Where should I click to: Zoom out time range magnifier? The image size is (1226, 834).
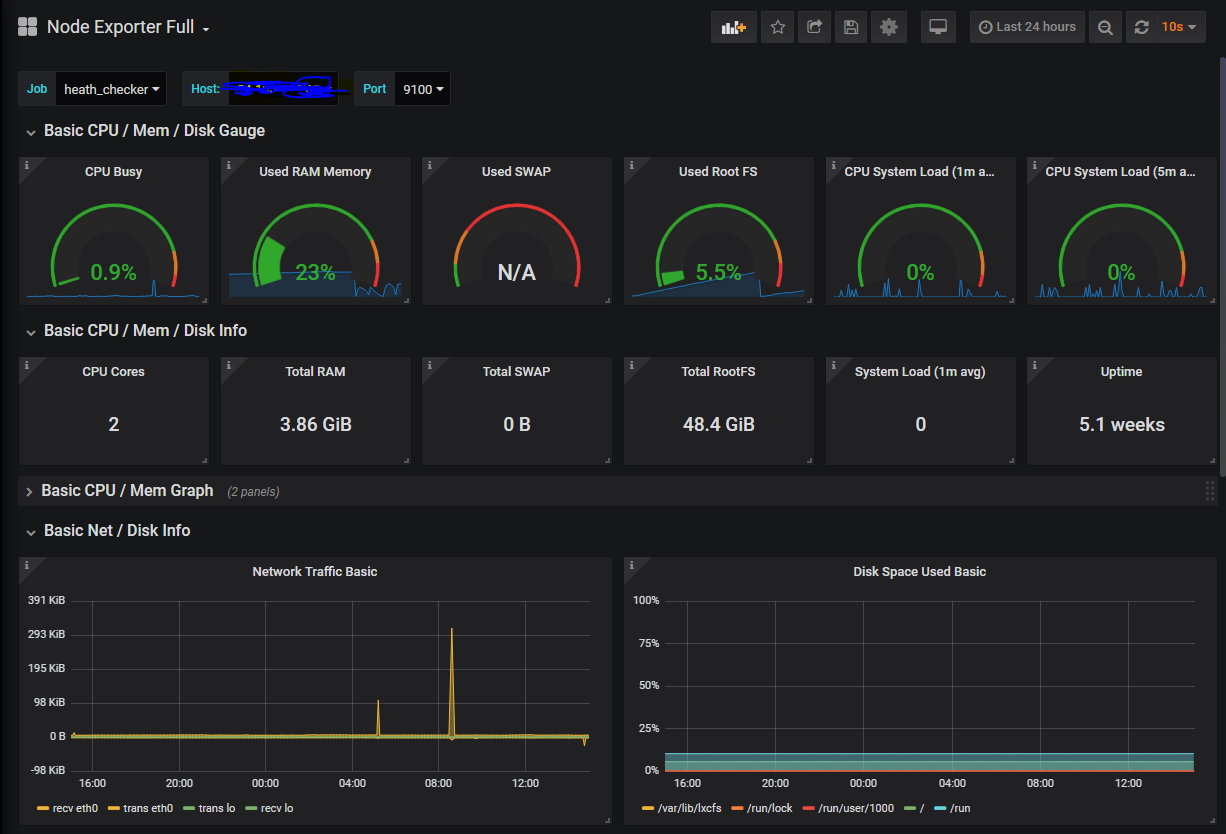point(1104,27)
